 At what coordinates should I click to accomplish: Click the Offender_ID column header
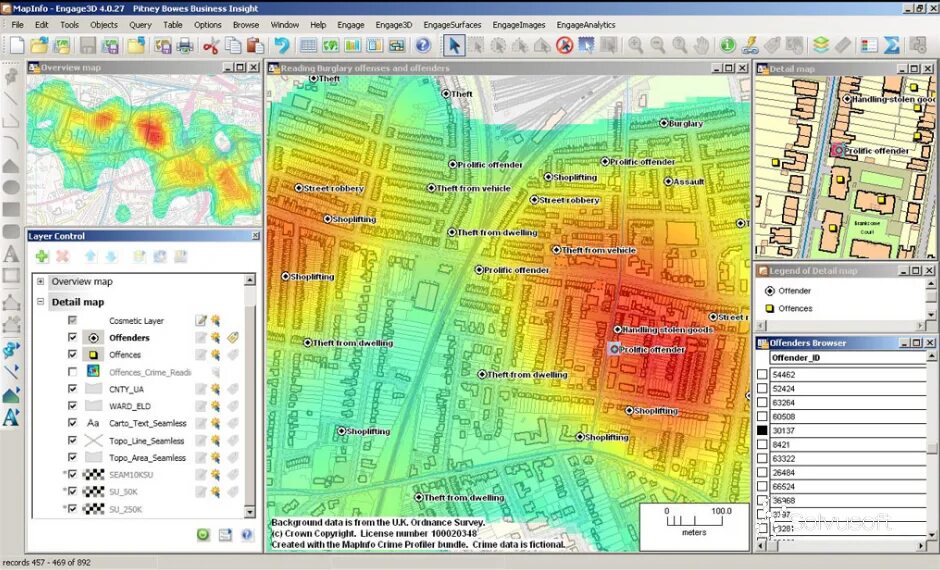click(x=848, y=358)
